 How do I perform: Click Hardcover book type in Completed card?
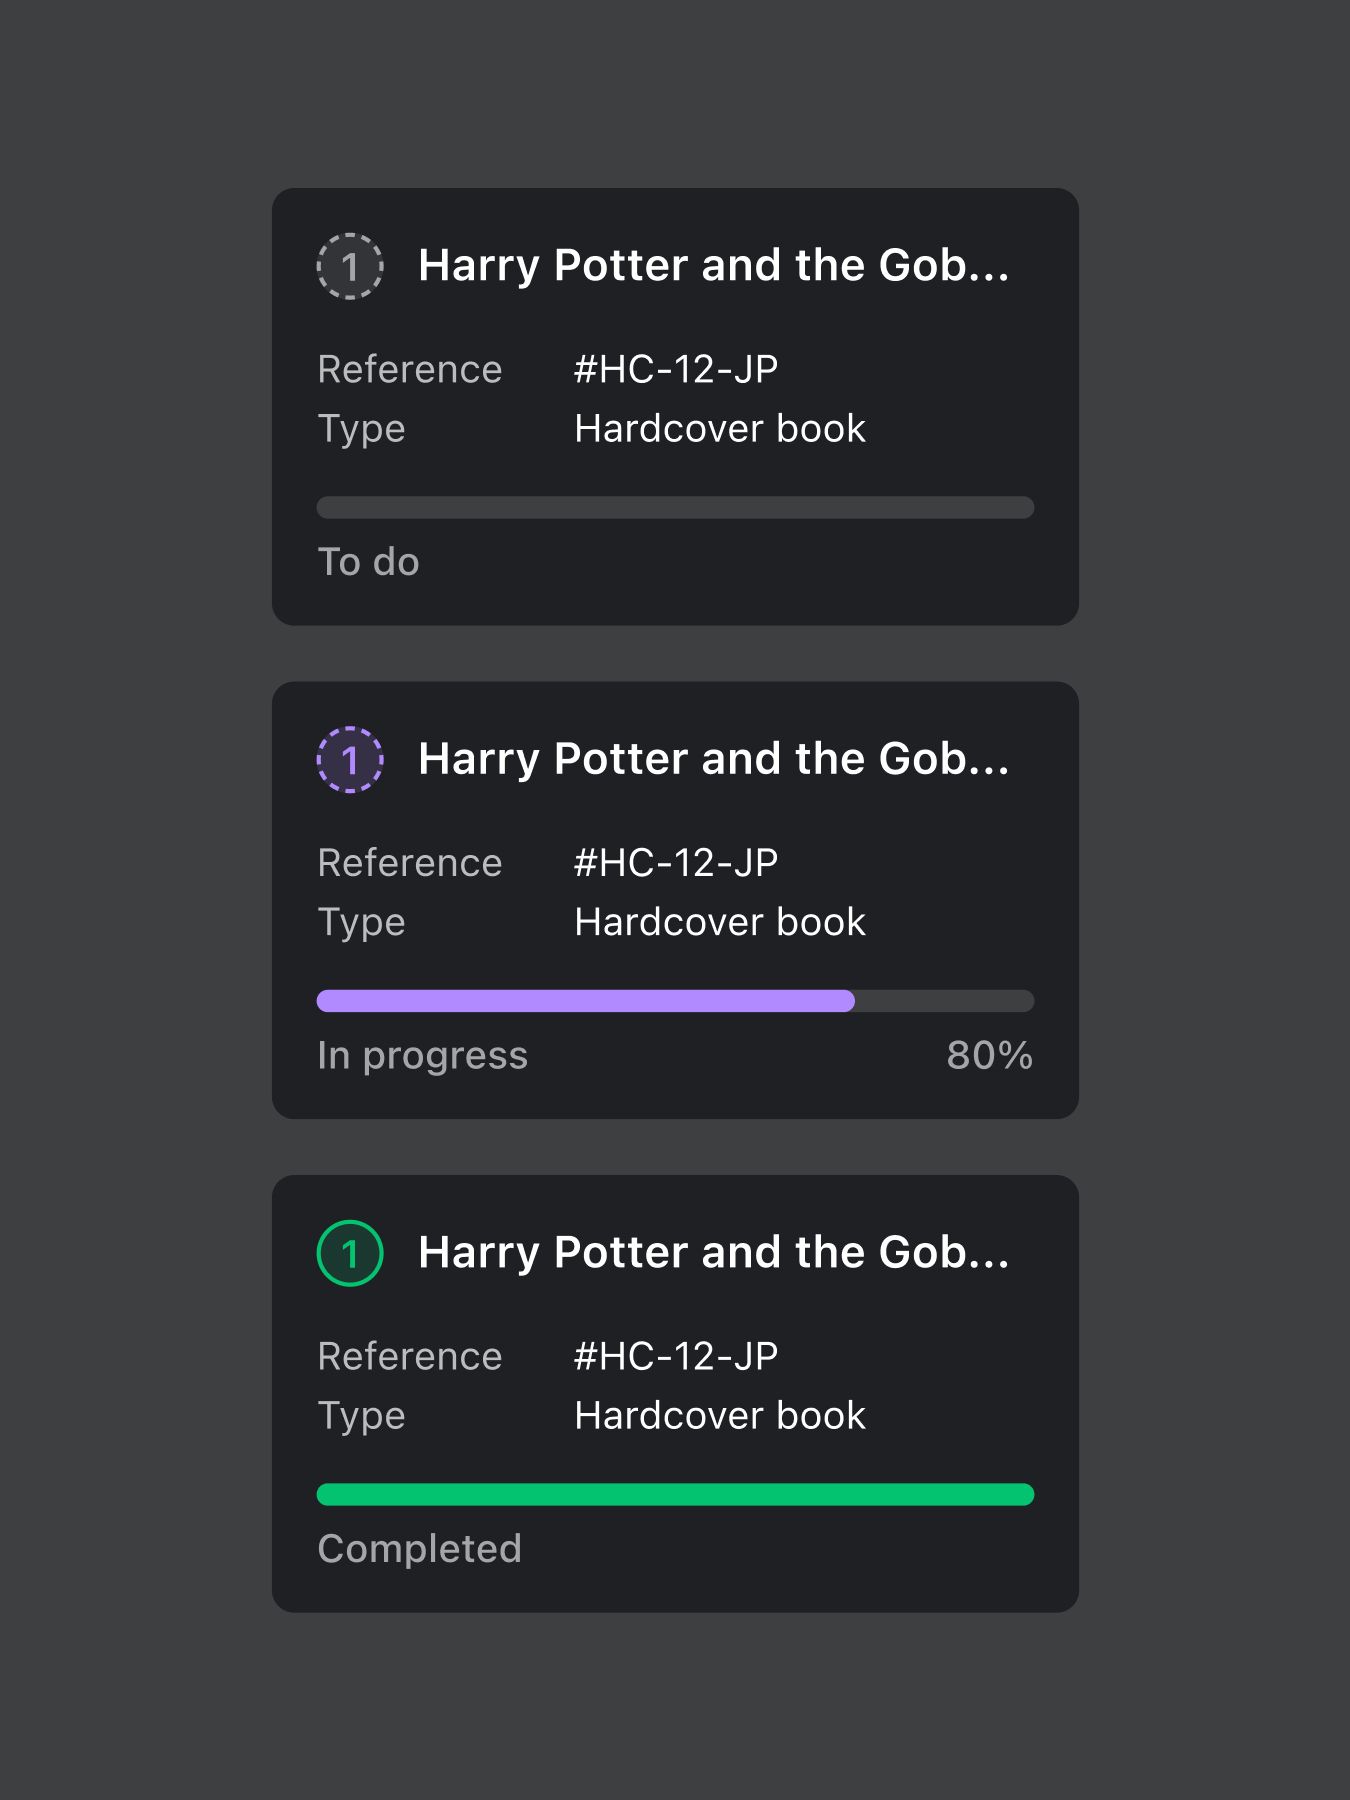pyautogui.click(x=720, y=1416)
